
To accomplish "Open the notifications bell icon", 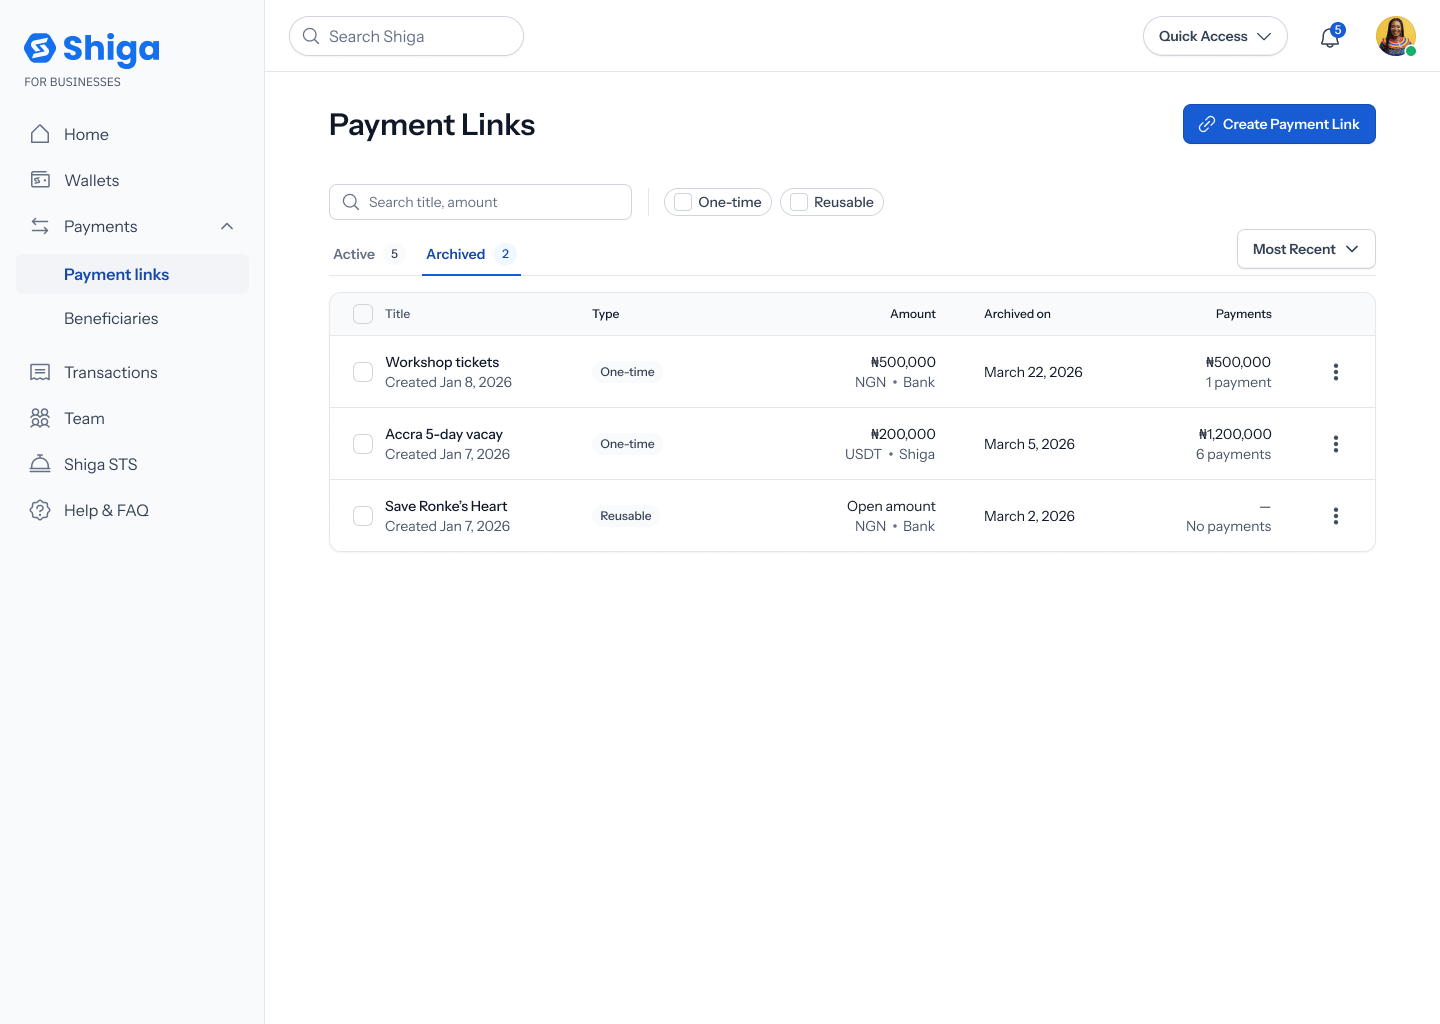I will click(x=1330, y=37).
